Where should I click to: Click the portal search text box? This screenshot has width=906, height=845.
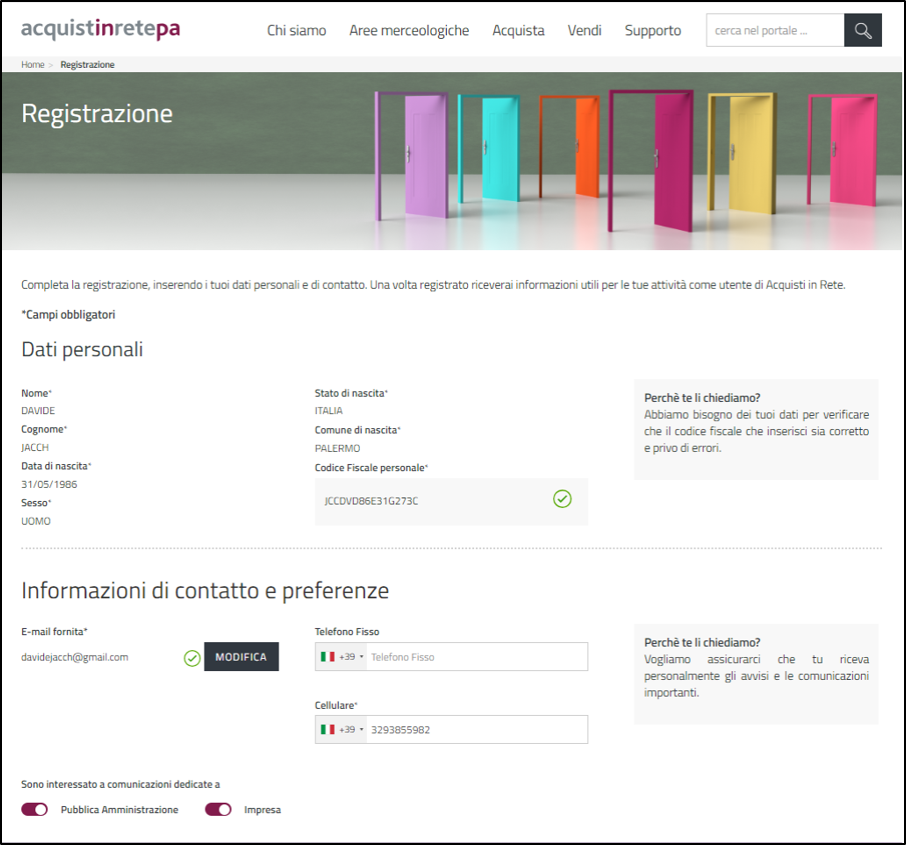774,30
